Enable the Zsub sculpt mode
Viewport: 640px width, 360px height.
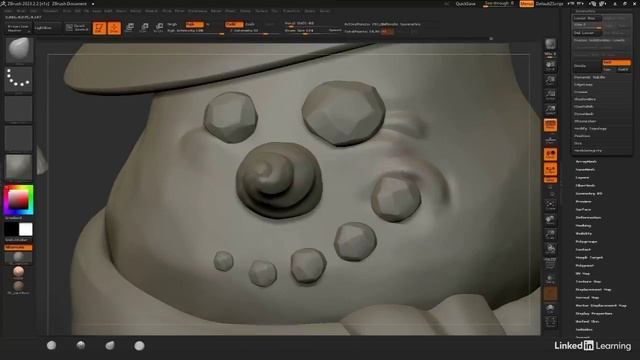[x=250, y=24]
